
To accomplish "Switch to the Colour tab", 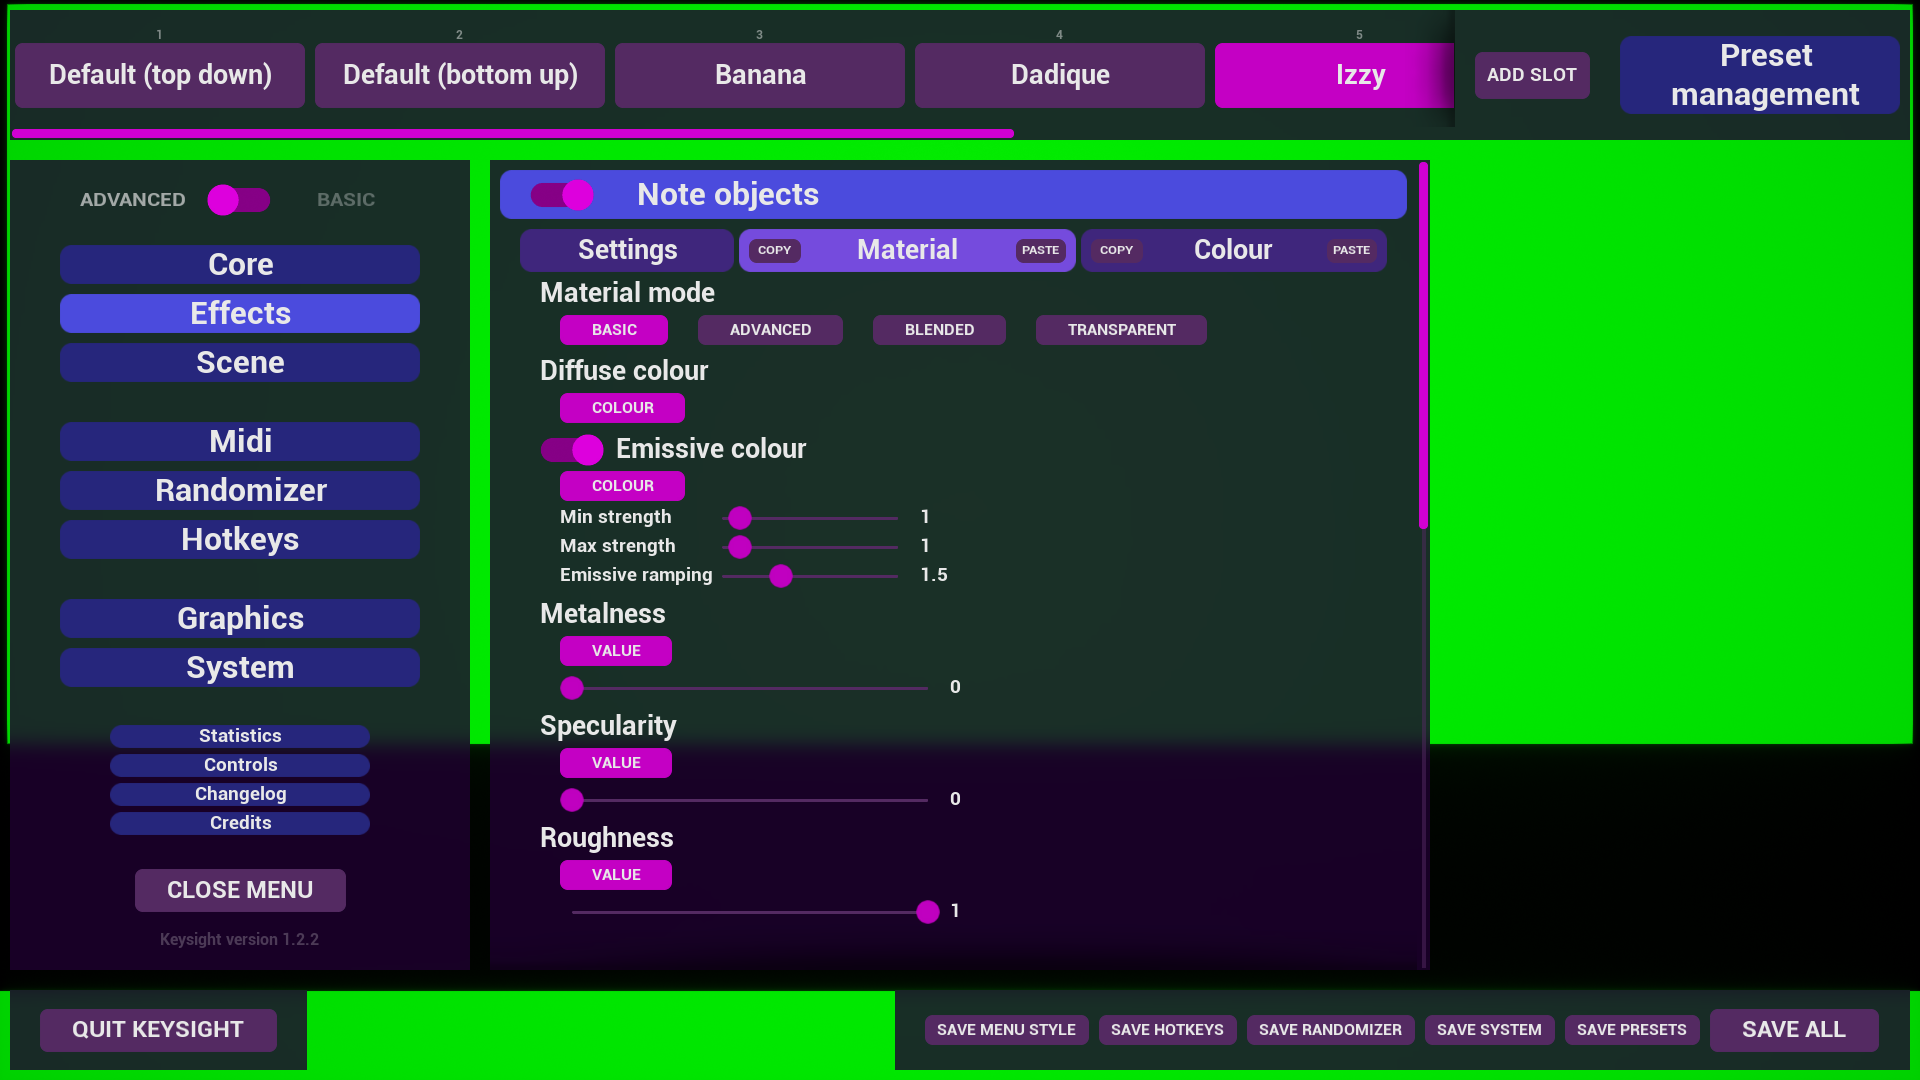I will pos(1232,250).
